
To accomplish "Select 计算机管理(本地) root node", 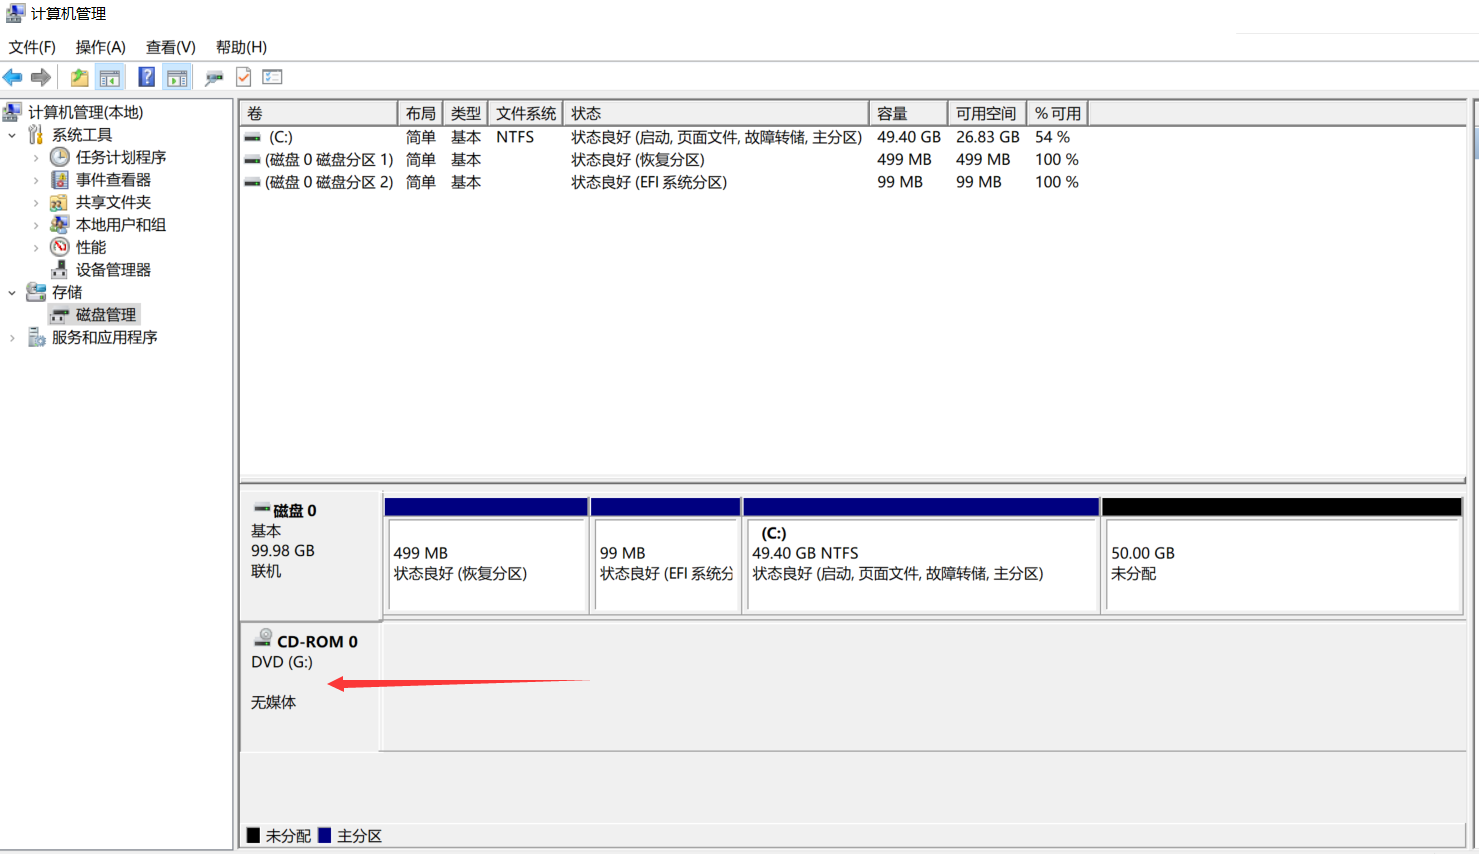I will click(x=85, y=112).
